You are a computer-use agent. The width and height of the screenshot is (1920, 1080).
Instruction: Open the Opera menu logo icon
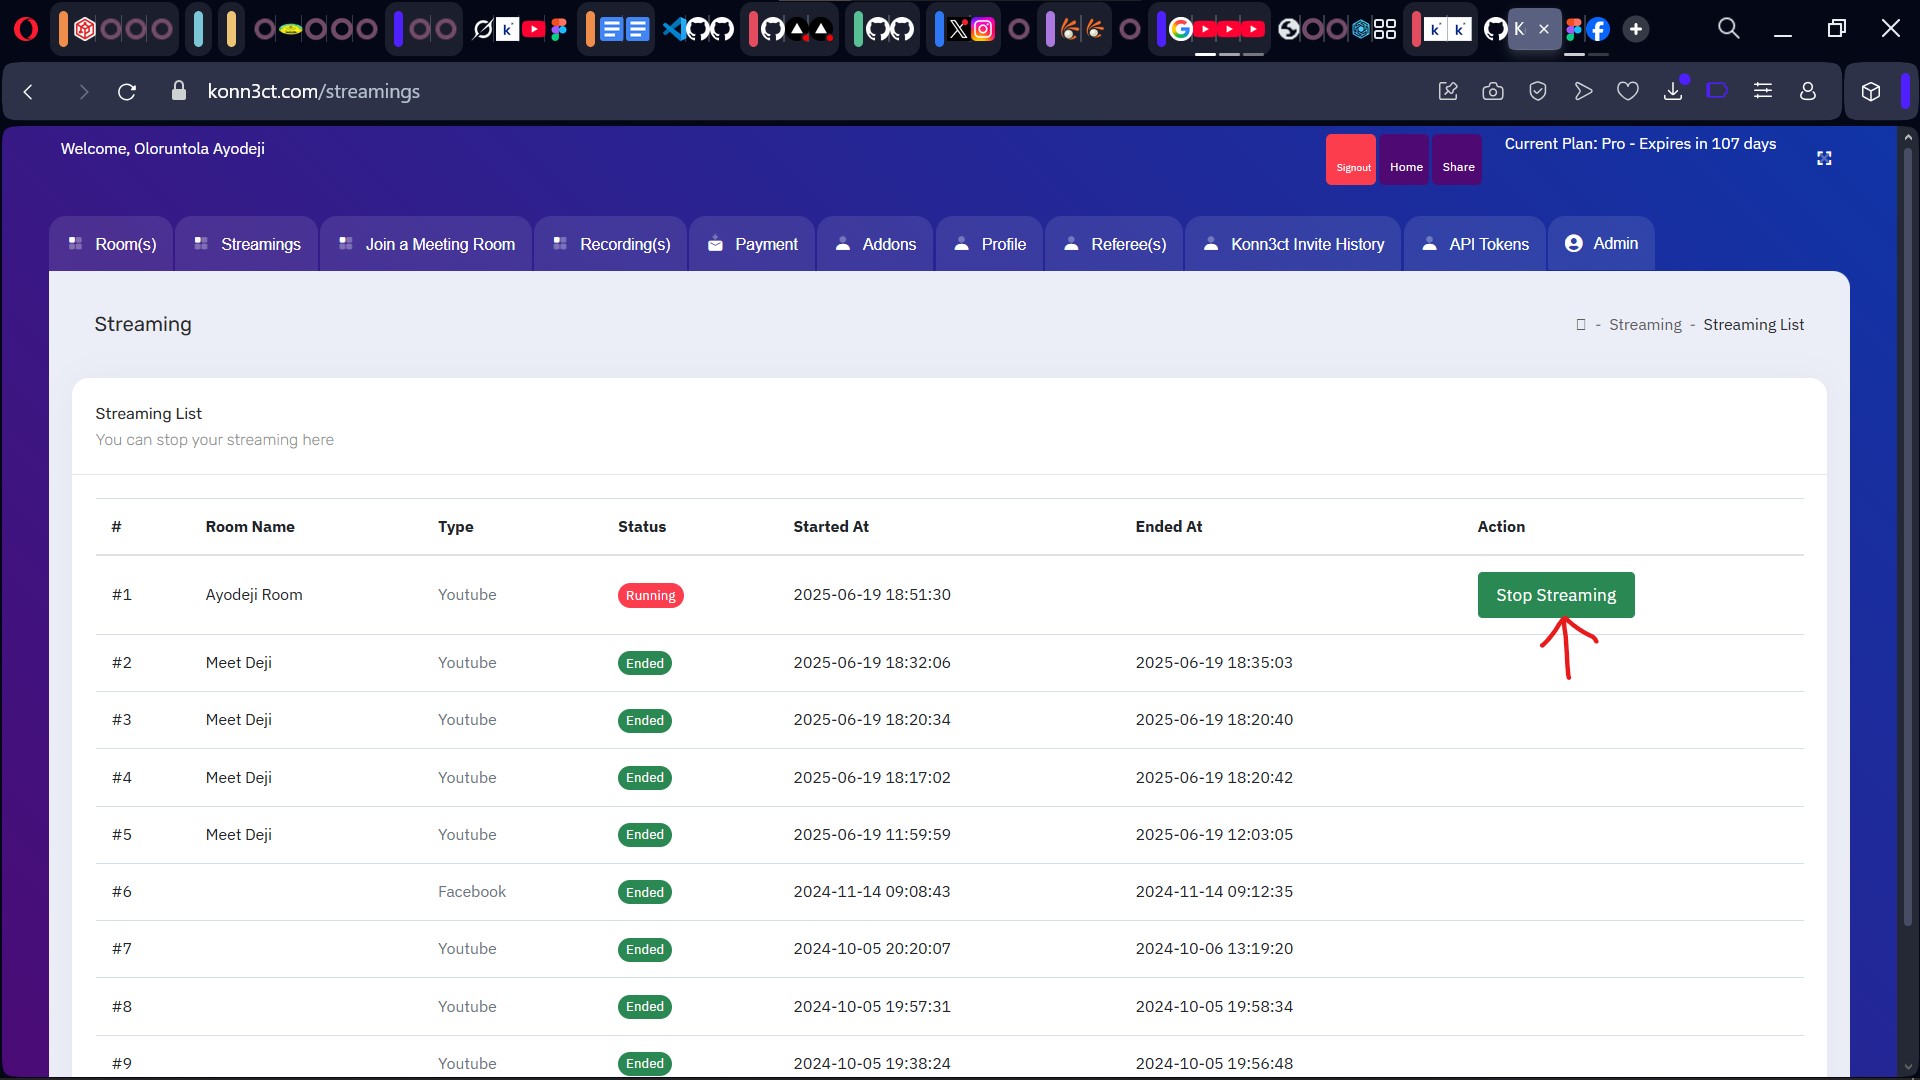click(26, 29)
